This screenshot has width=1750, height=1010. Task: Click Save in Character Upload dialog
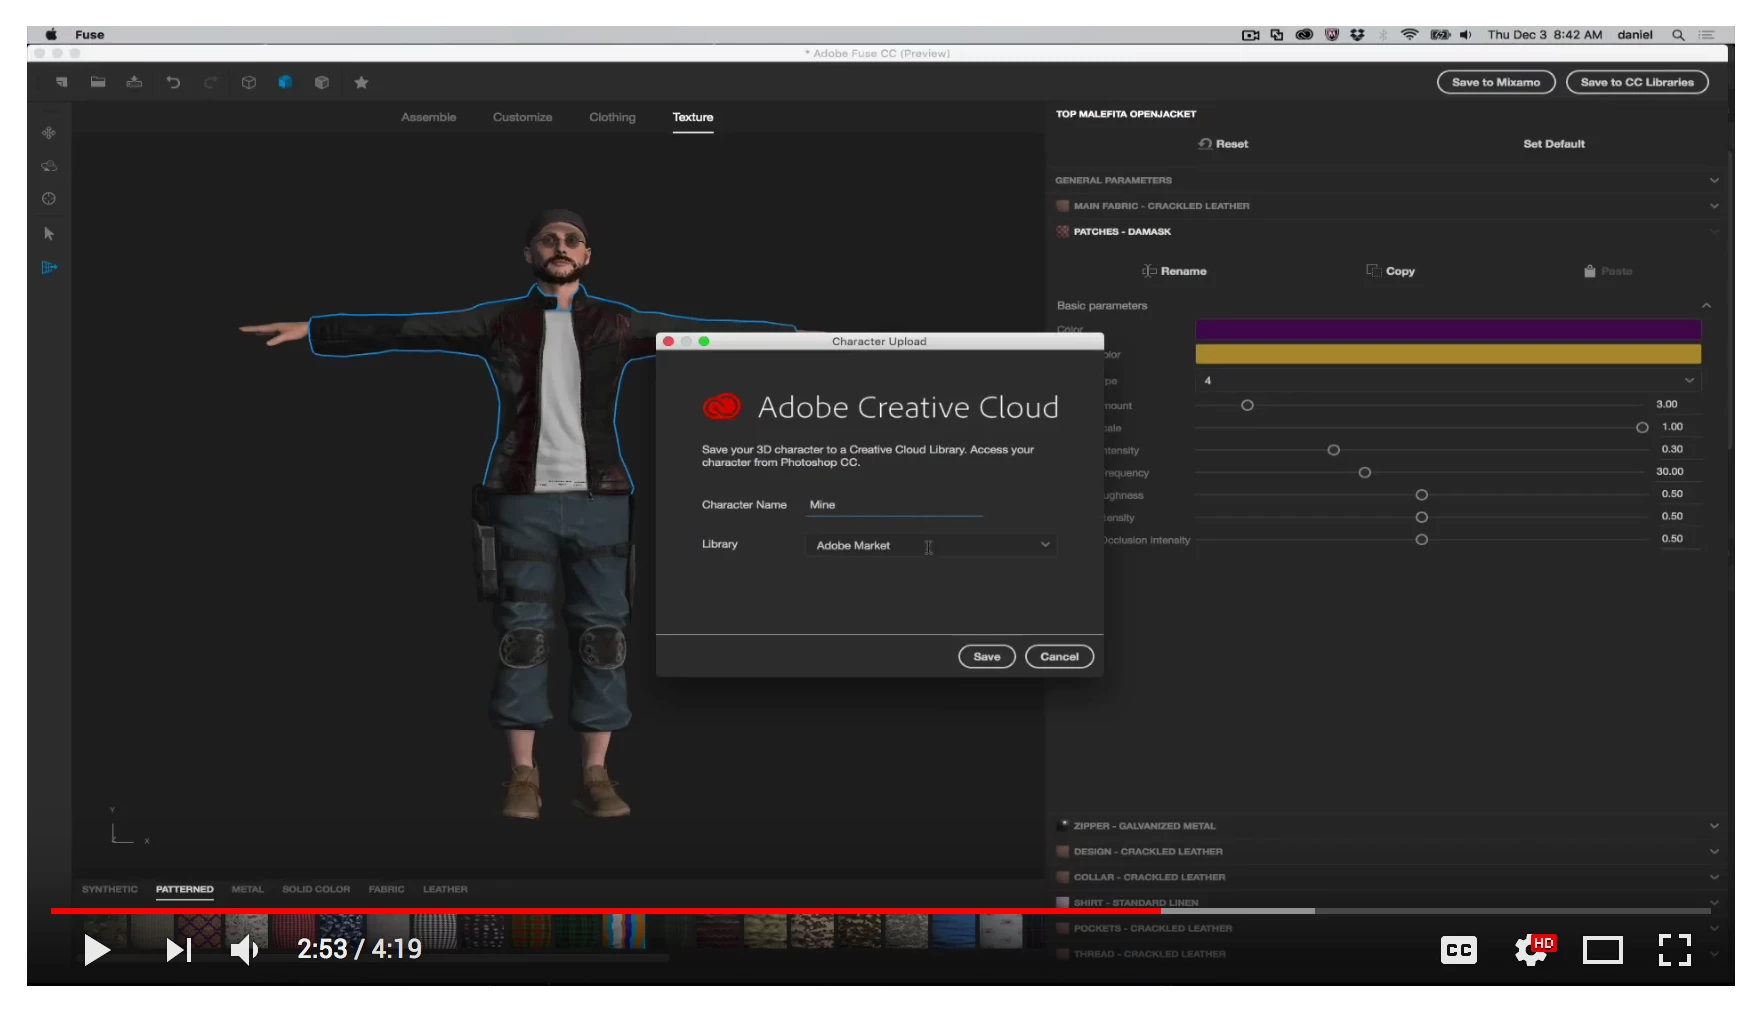[987, 657]
